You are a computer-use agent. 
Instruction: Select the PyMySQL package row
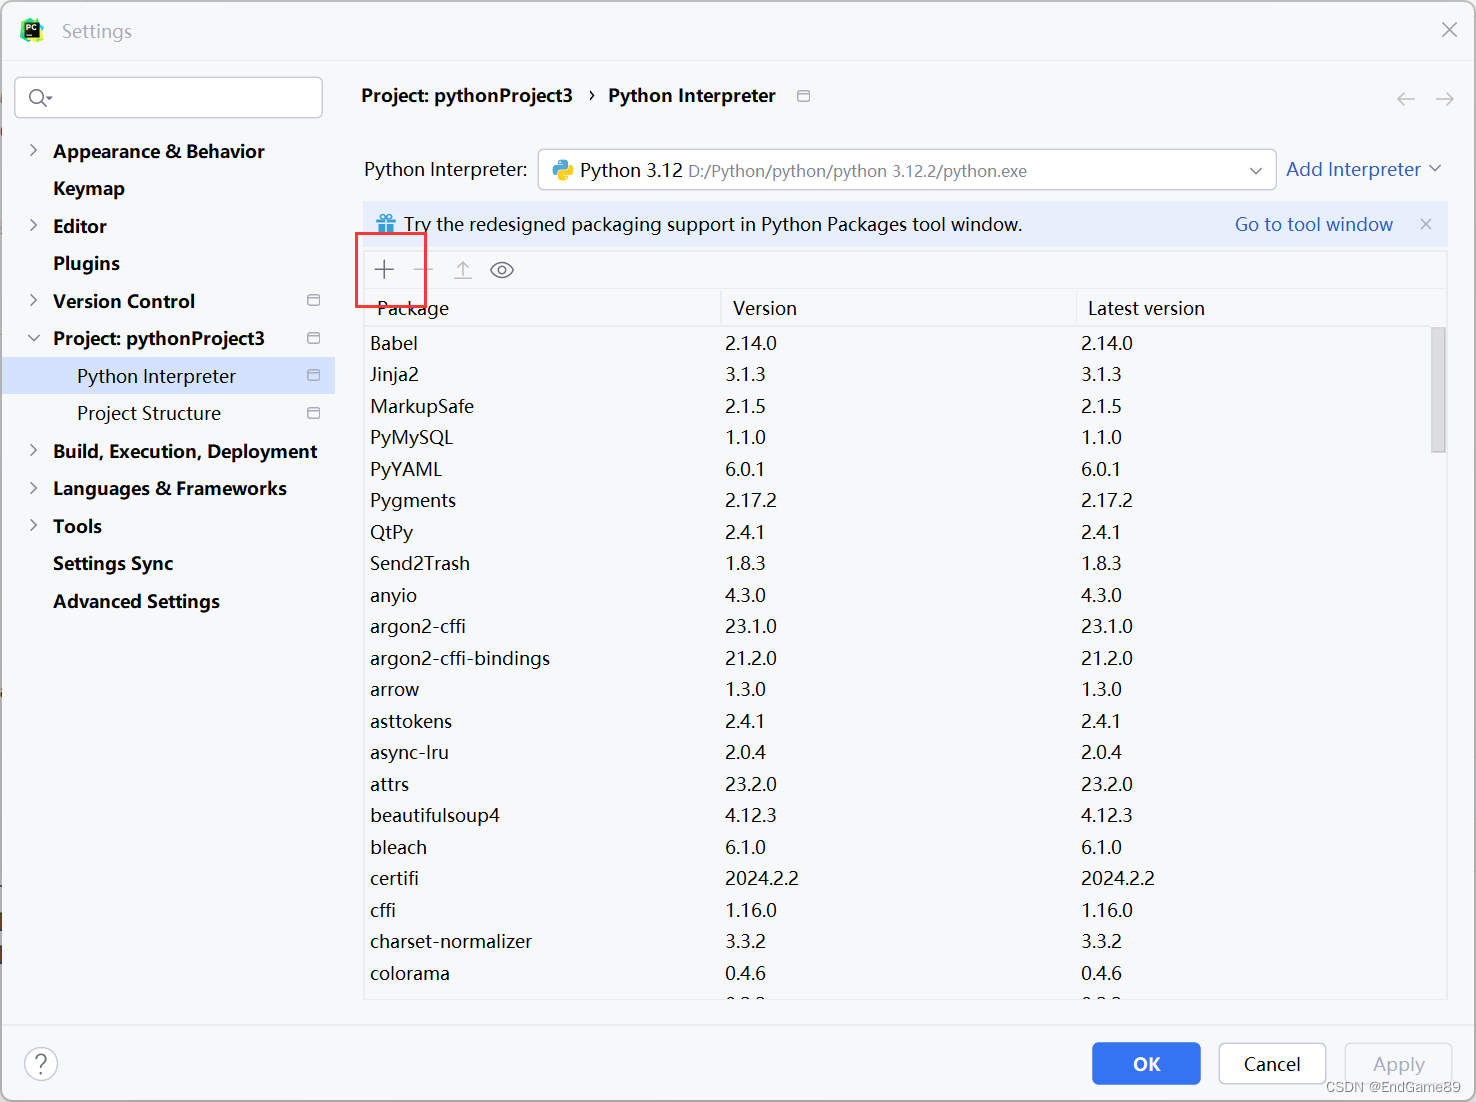click(897, 437)
